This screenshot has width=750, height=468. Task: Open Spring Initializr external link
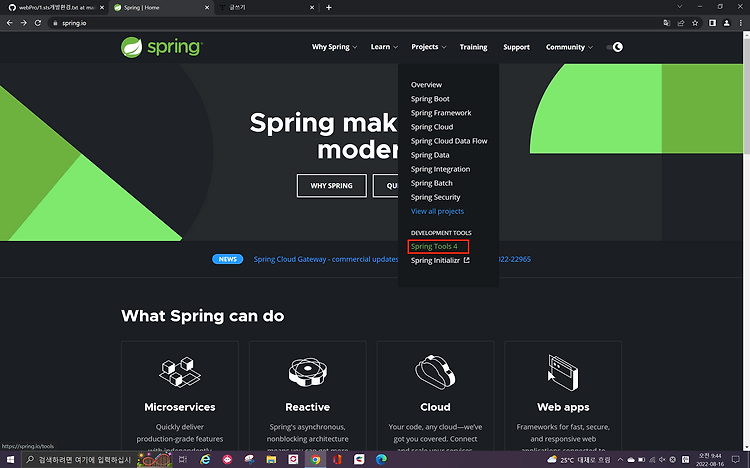click(x=440, y=260)
